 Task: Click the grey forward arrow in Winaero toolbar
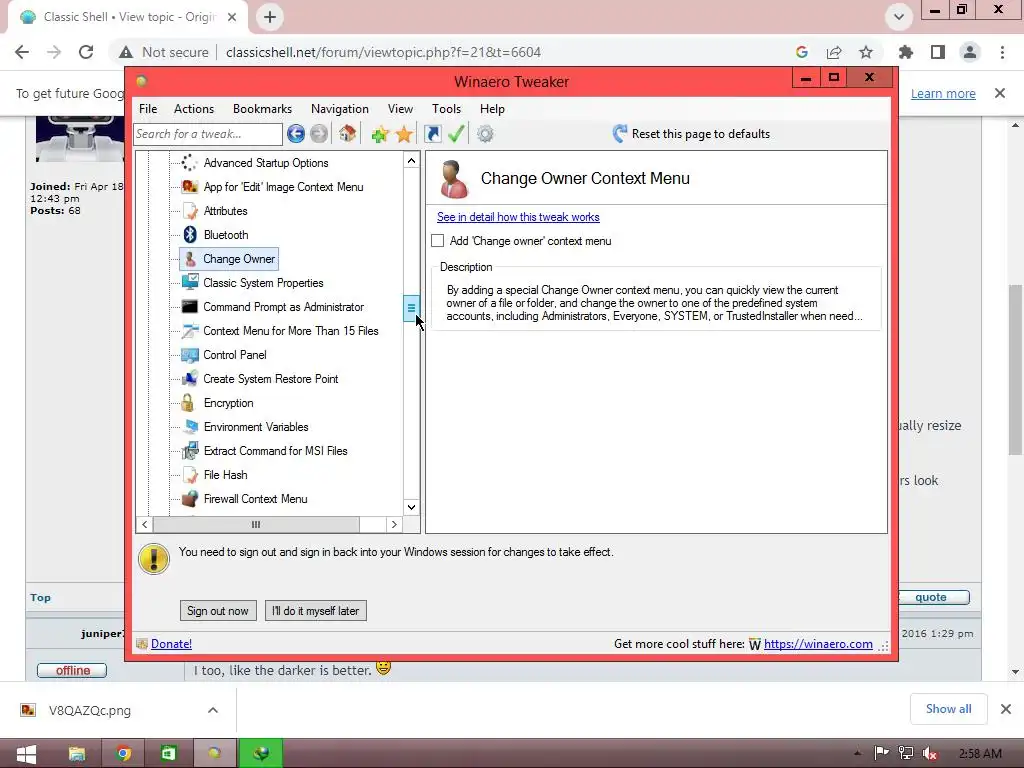click(319, 134)
